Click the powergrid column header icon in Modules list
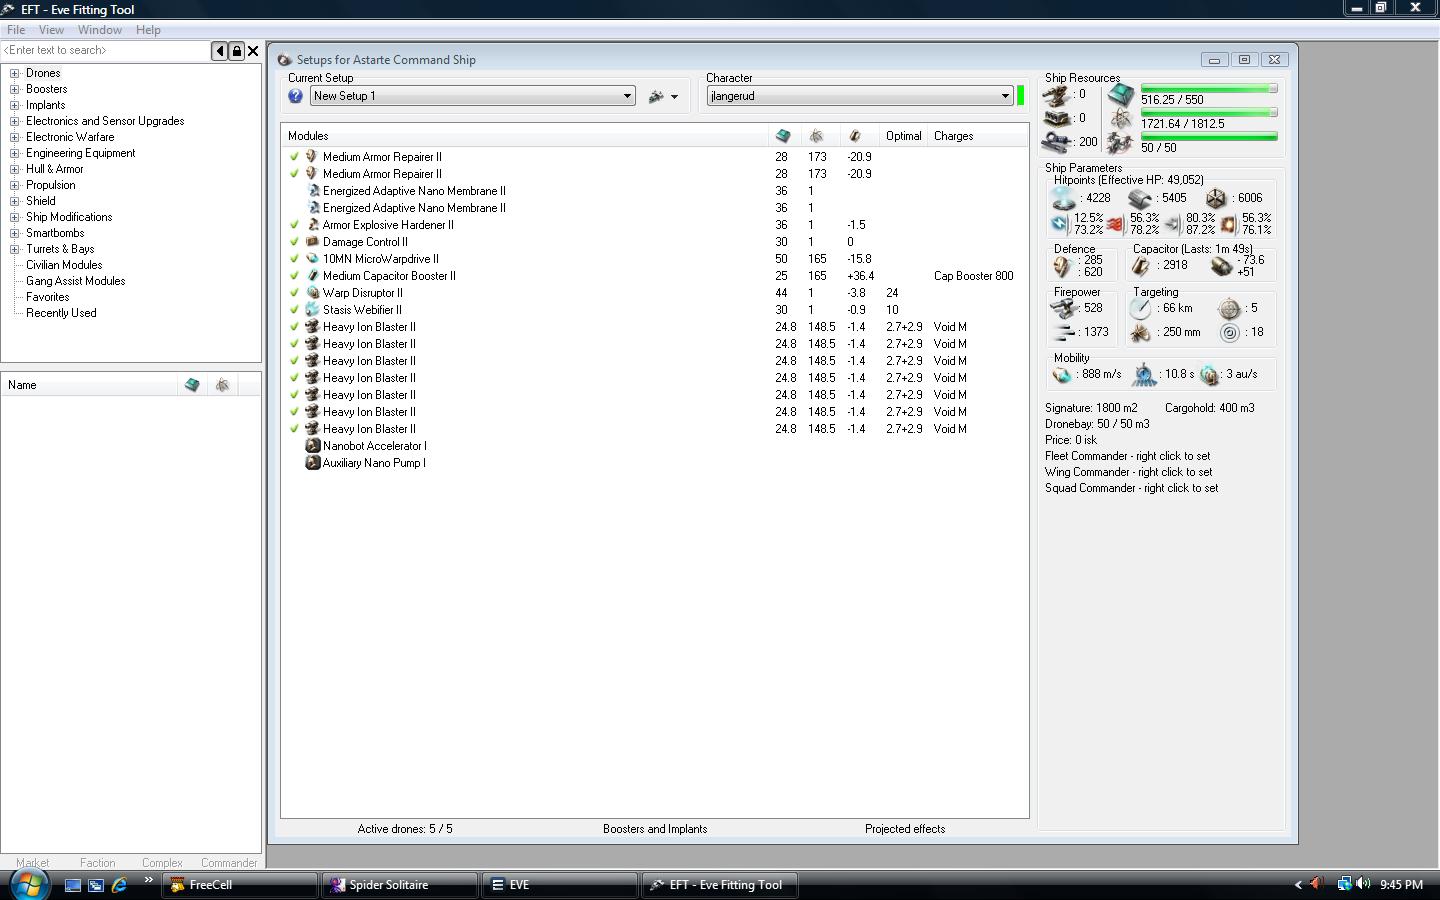 817,136
